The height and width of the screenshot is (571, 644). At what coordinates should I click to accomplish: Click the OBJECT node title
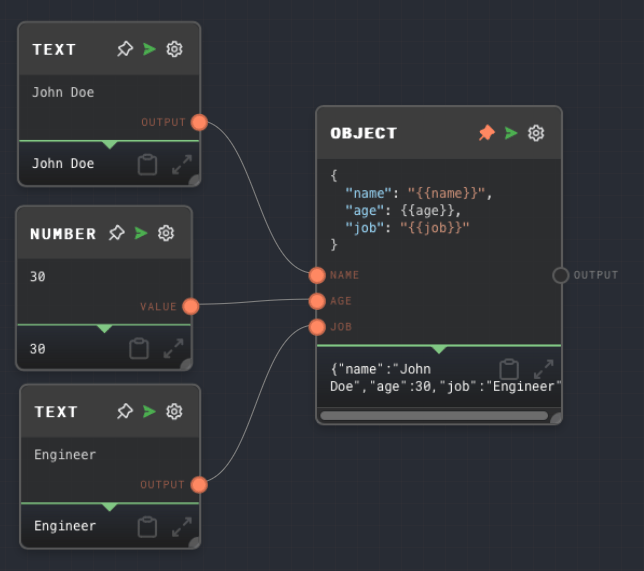363,133
